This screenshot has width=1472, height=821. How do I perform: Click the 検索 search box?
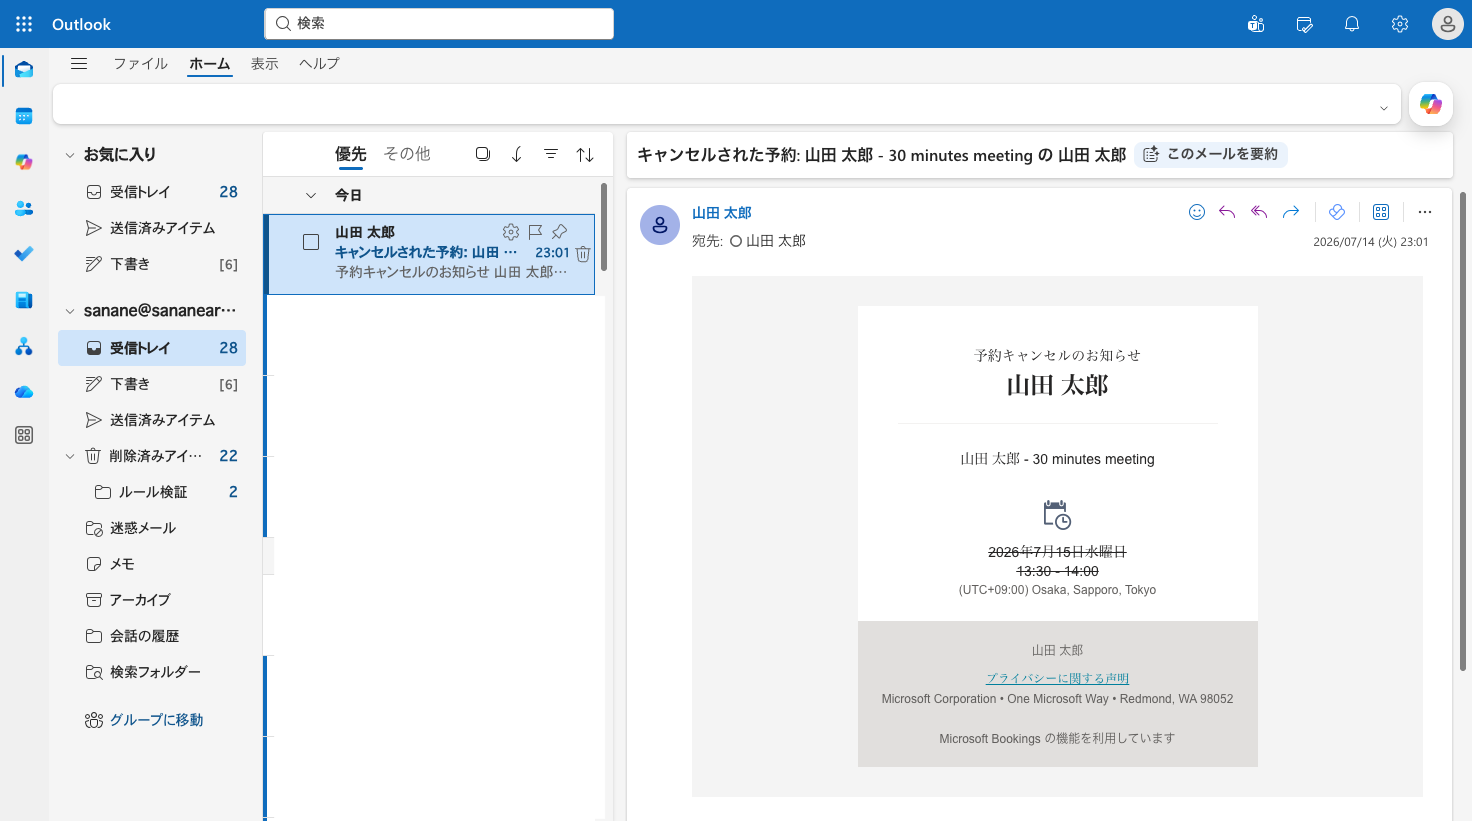click(x=439, y=24)
